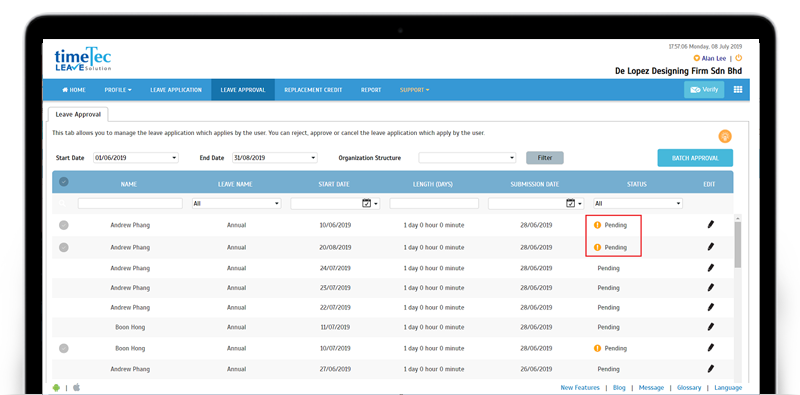Edit Andrew Phang leave starting 27/06/2019
The width and height of the screenshot is (800, 395).
point(710,368)
